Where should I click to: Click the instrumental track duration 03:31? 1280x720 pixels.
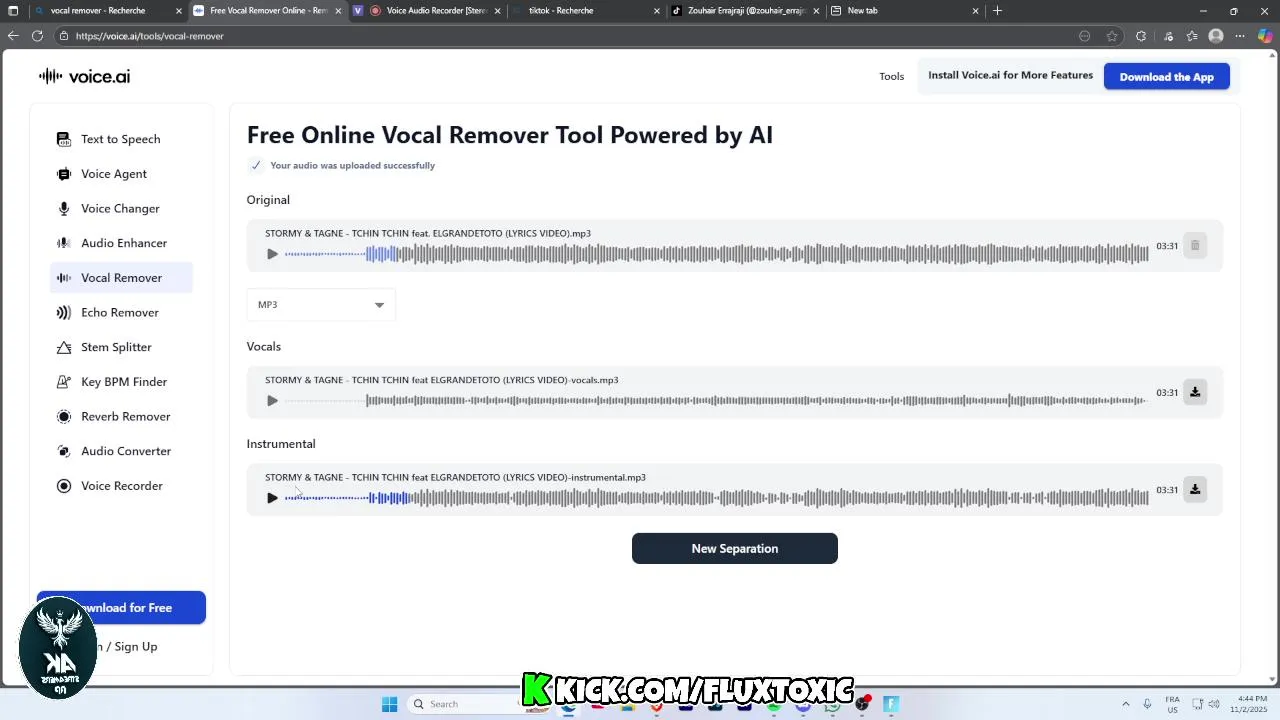pyautogui.click(x=1167, y=490)
